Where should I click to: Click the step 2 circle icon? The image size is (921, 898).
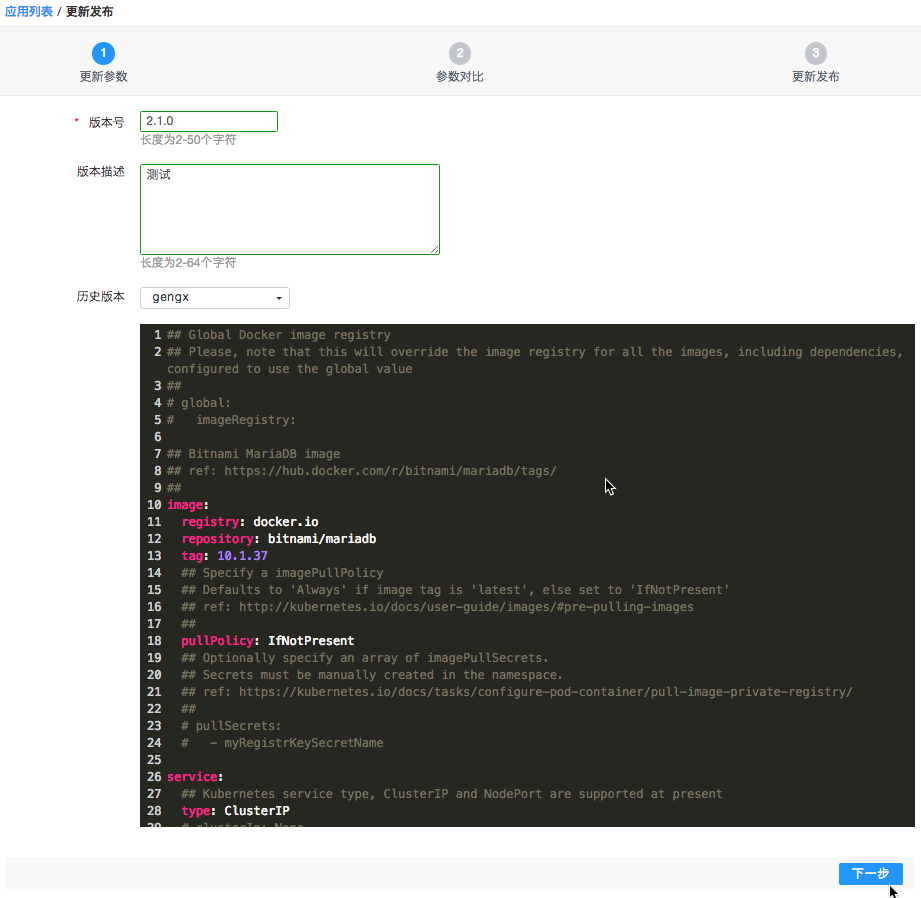[x=459, y=53]
